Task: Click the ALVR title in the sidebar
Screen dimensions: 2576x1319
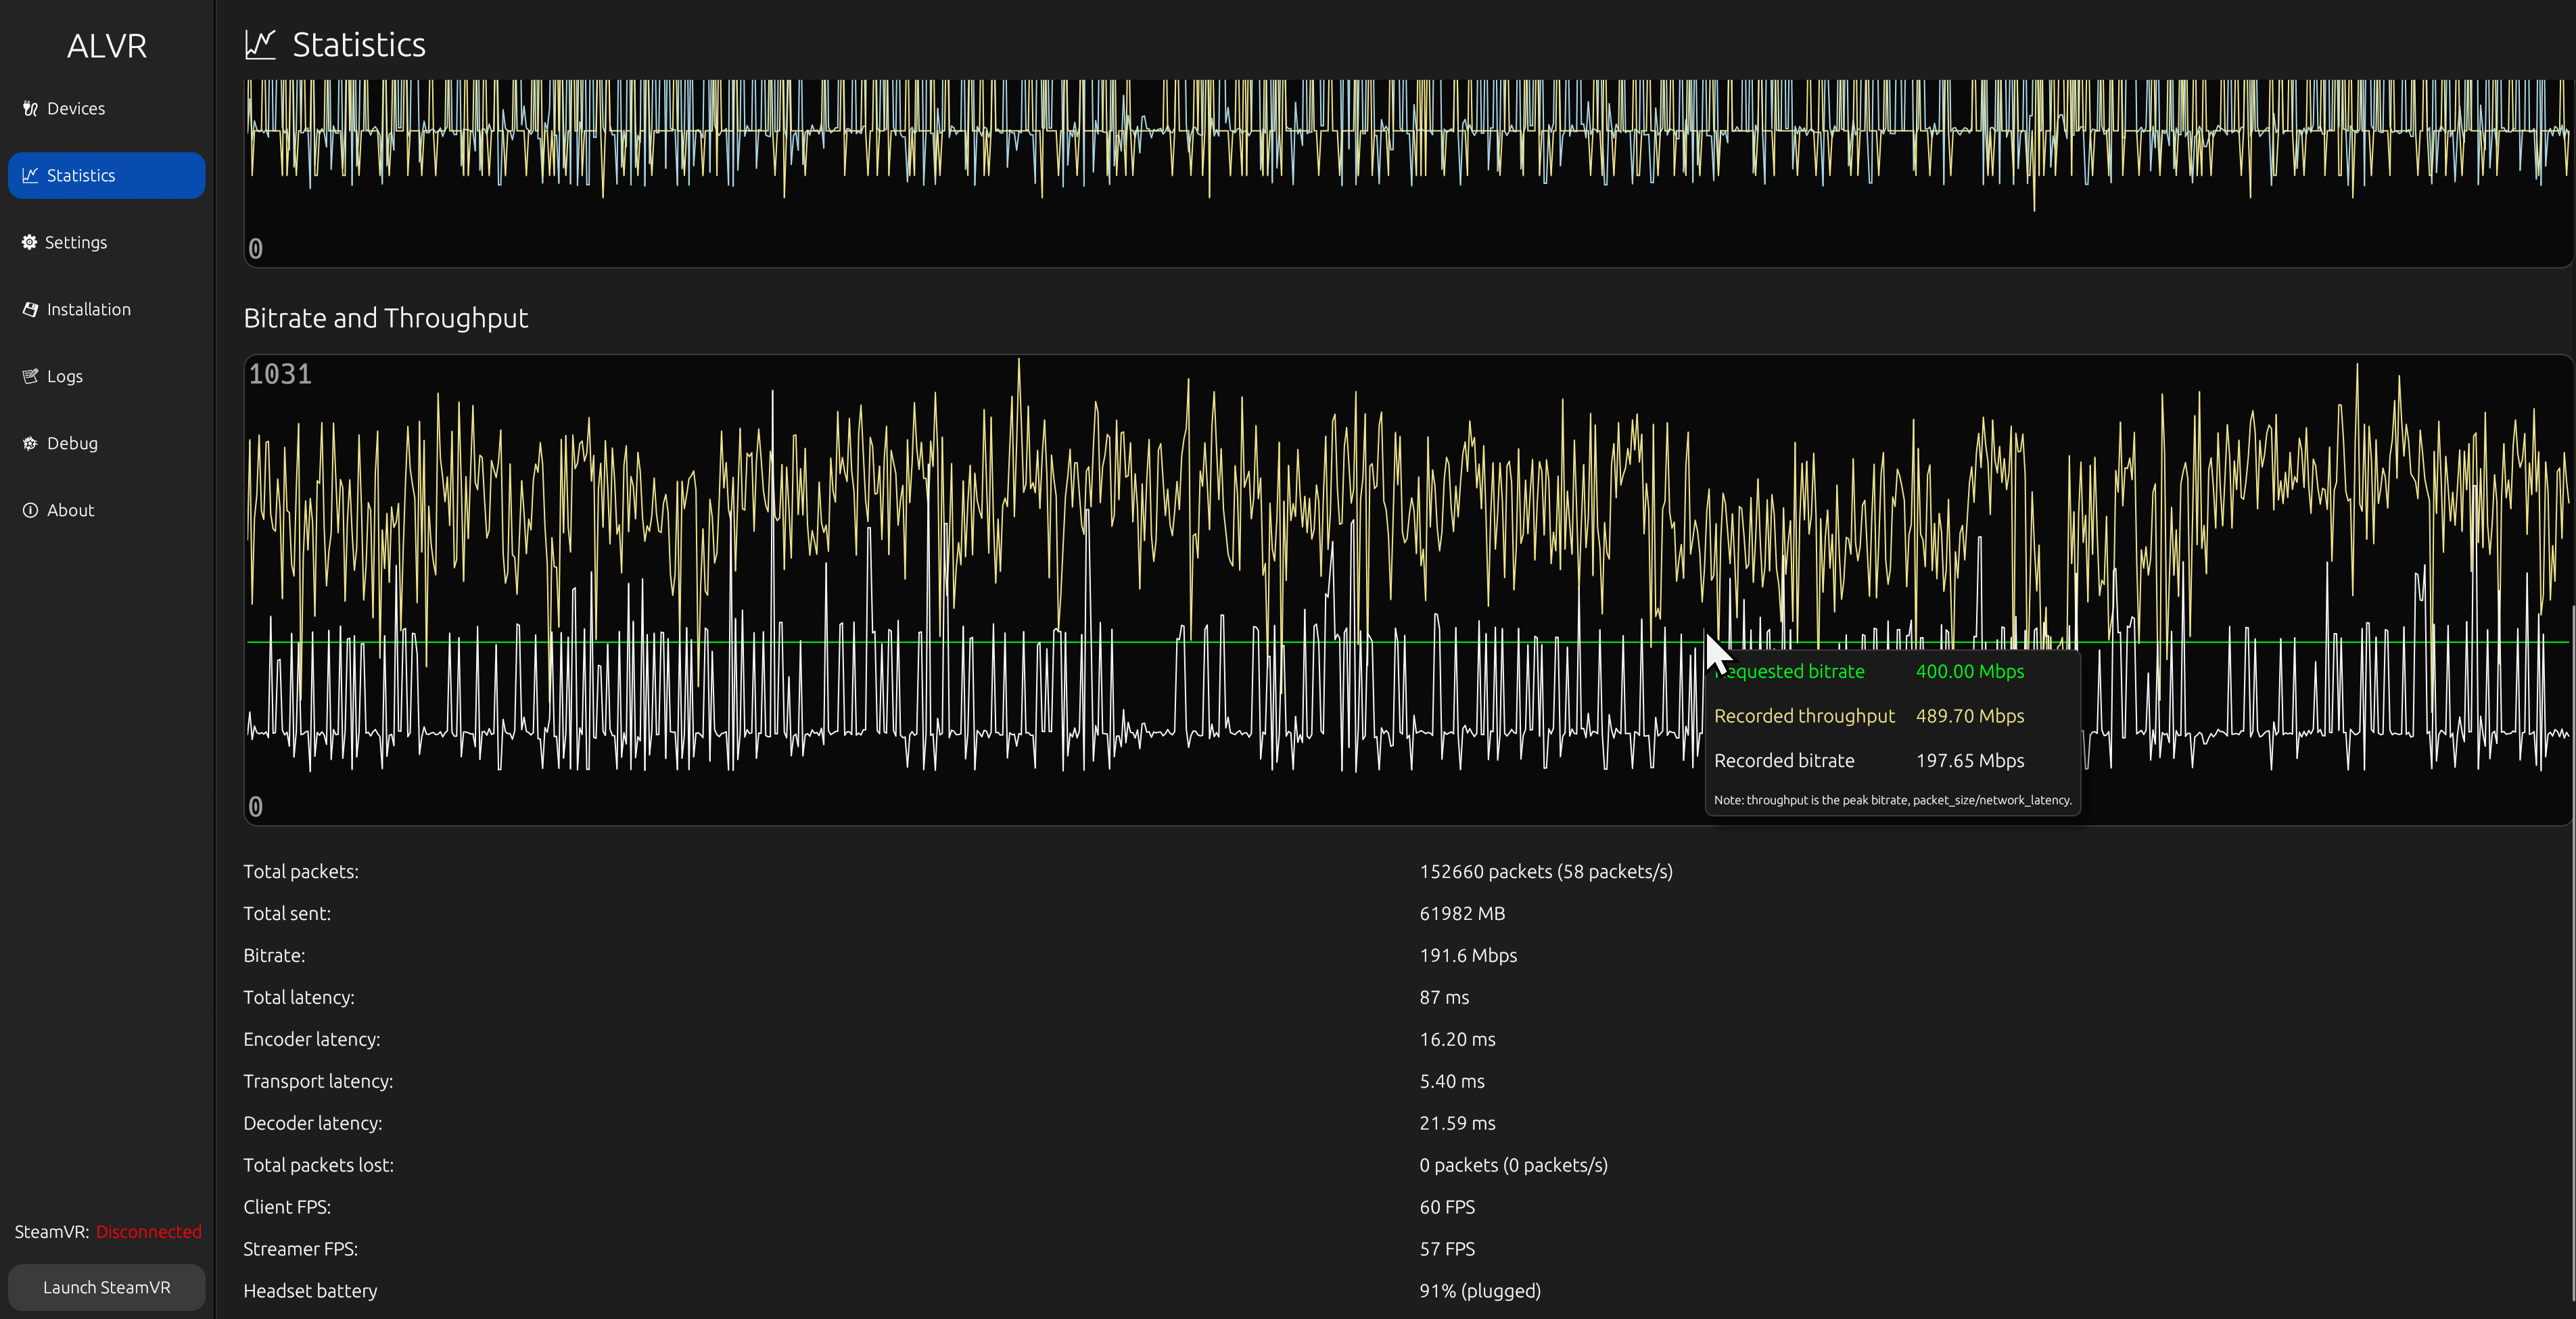Action: point(107,46)
